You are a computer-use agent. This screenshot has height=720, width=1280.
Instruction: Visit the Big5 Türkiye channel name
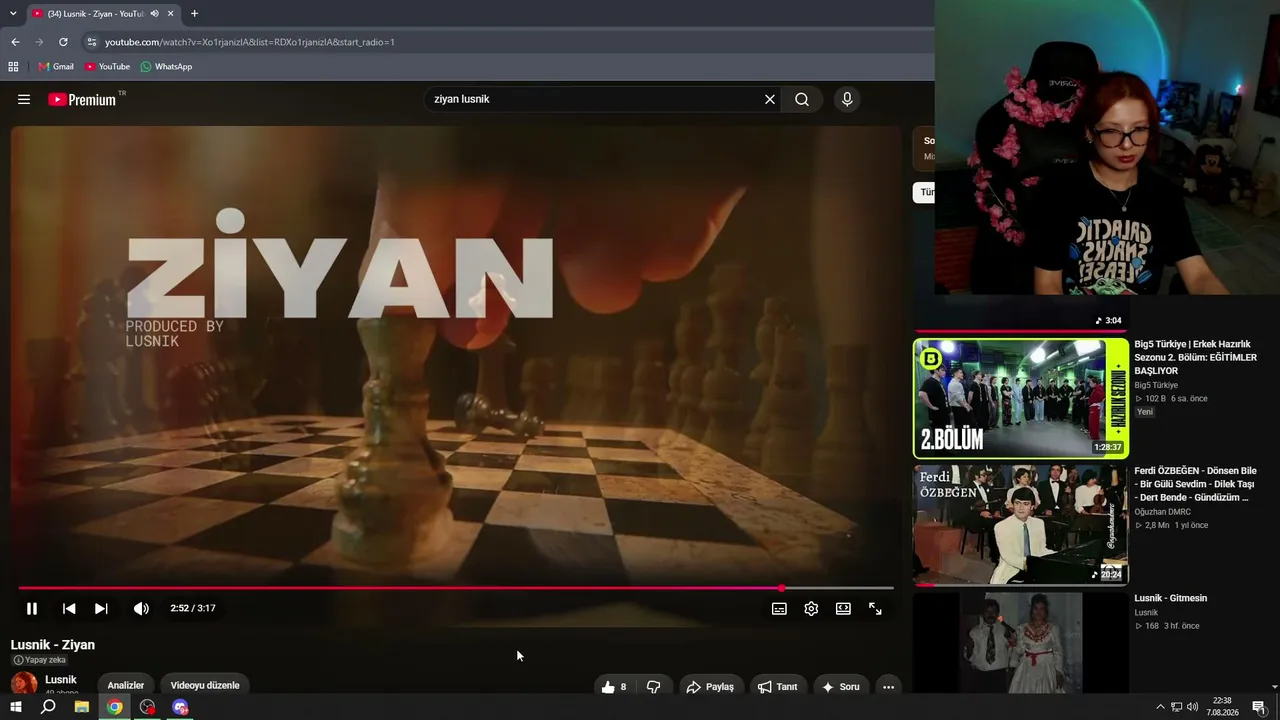point(1156,385)
